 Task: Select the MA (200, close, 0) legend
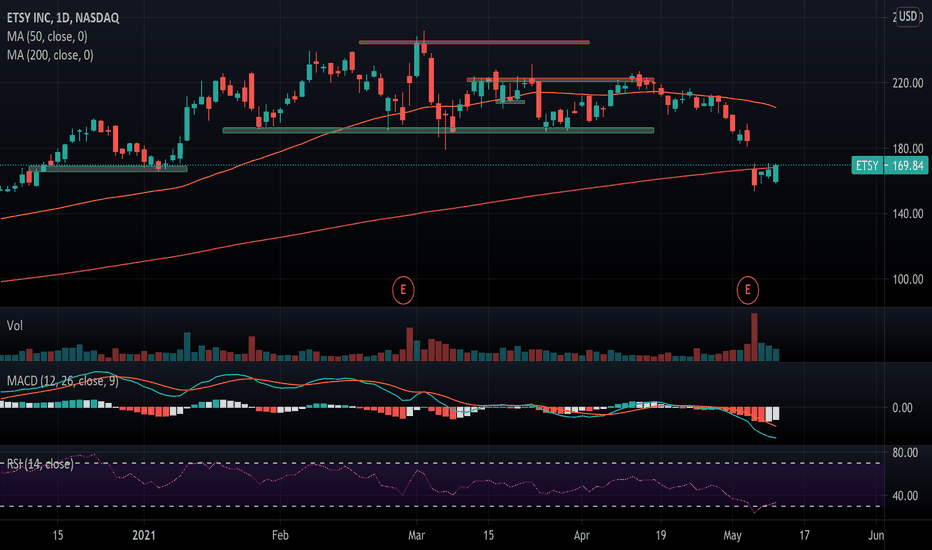pyautogui.click(x=50, y=55)
